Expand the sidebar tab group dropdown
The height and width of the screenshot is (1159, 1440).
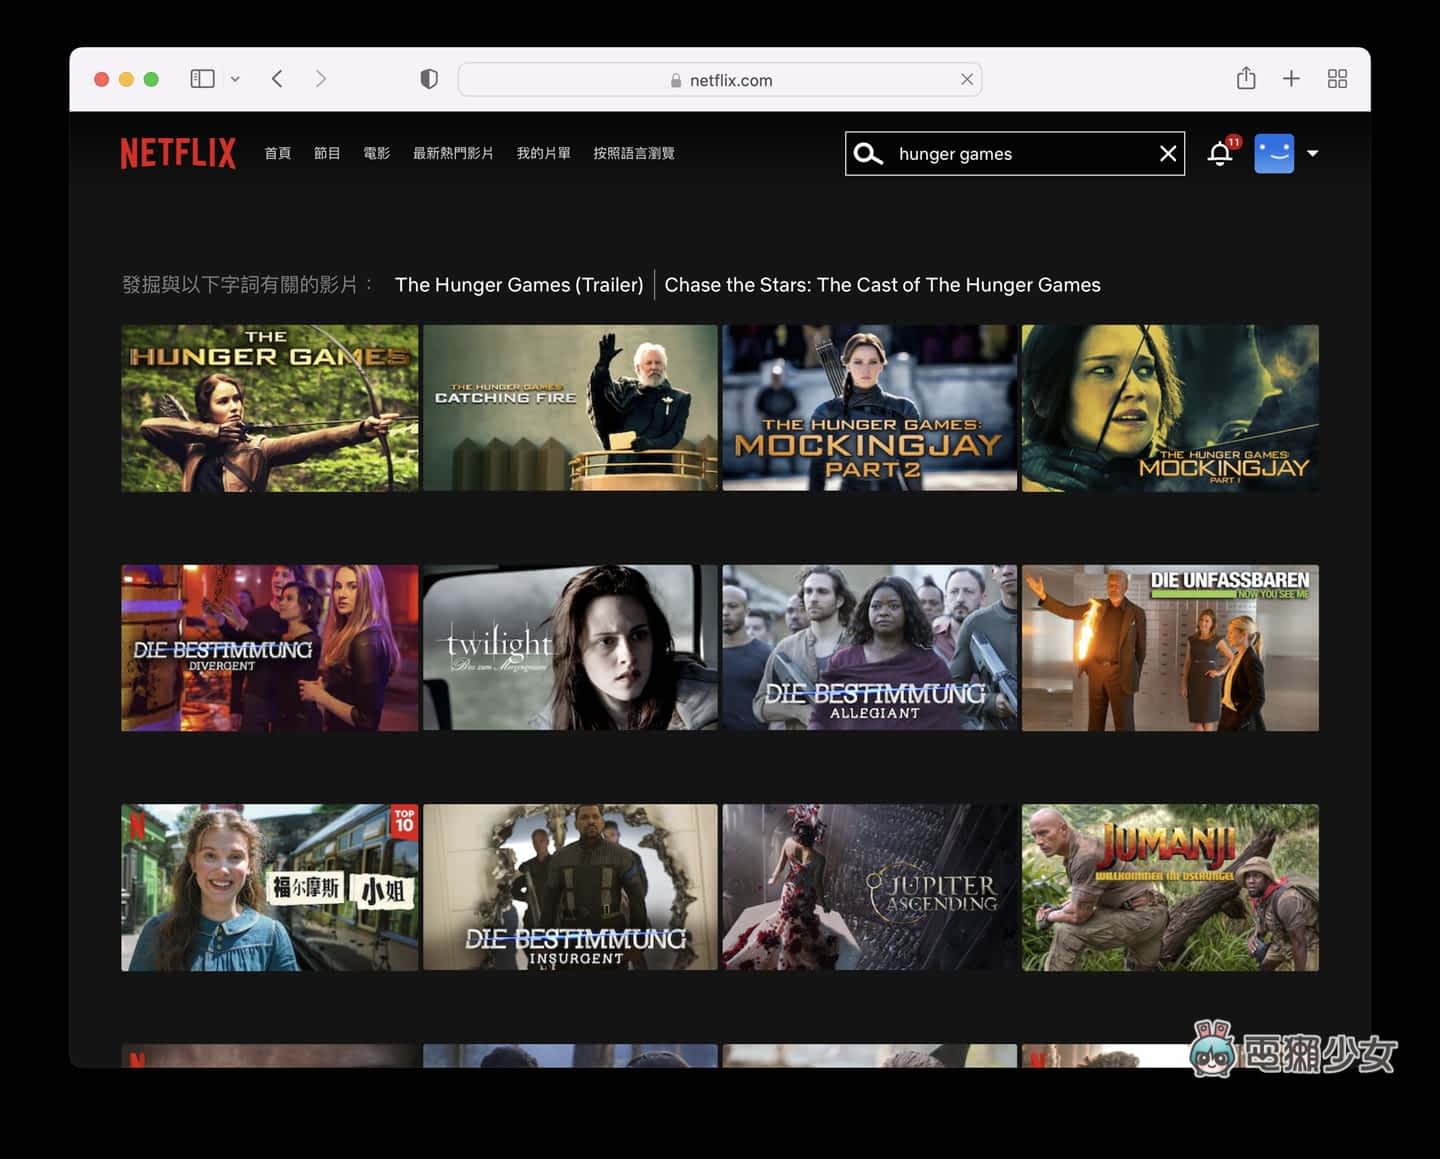(x=235, y=79)
